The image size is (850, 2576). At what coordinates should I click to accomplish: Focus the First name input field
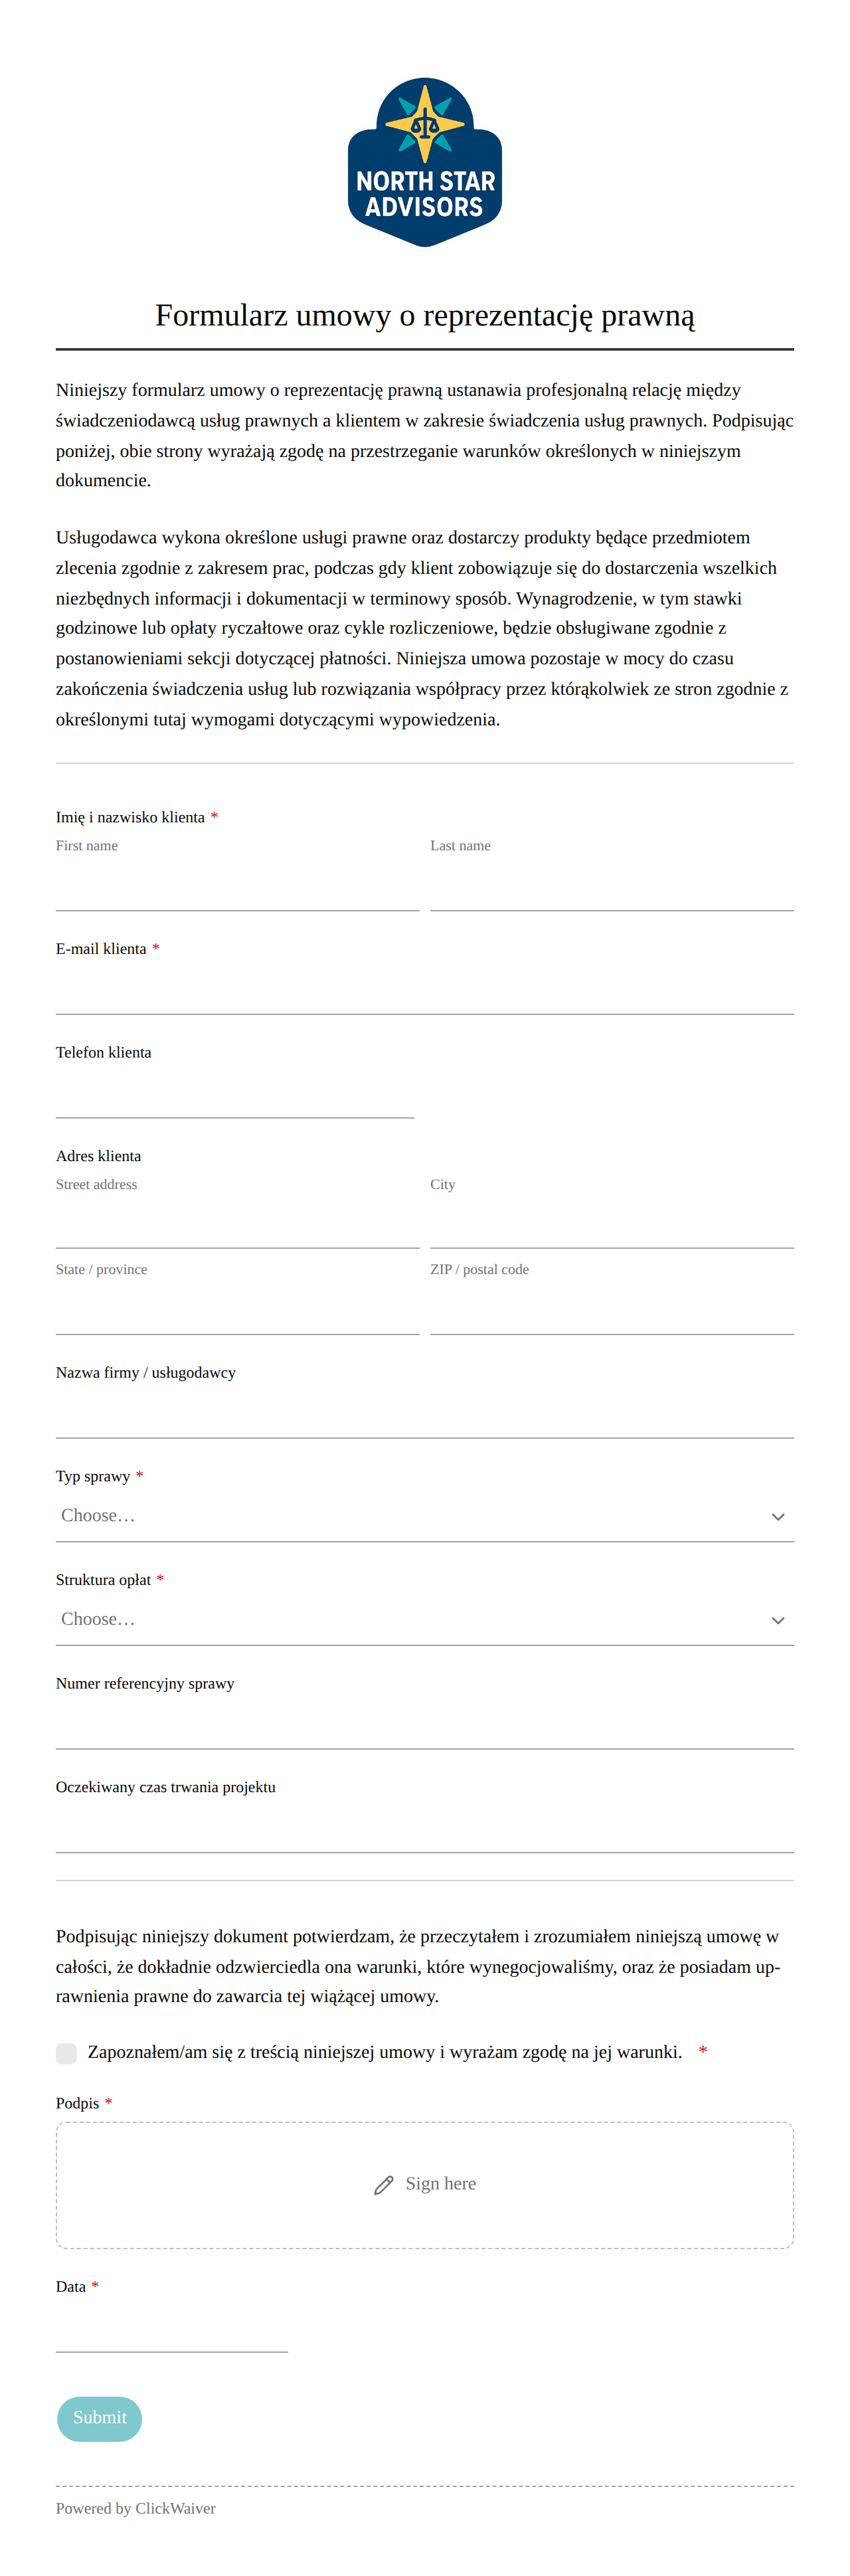pyautogui.click(x=237, y=885)
